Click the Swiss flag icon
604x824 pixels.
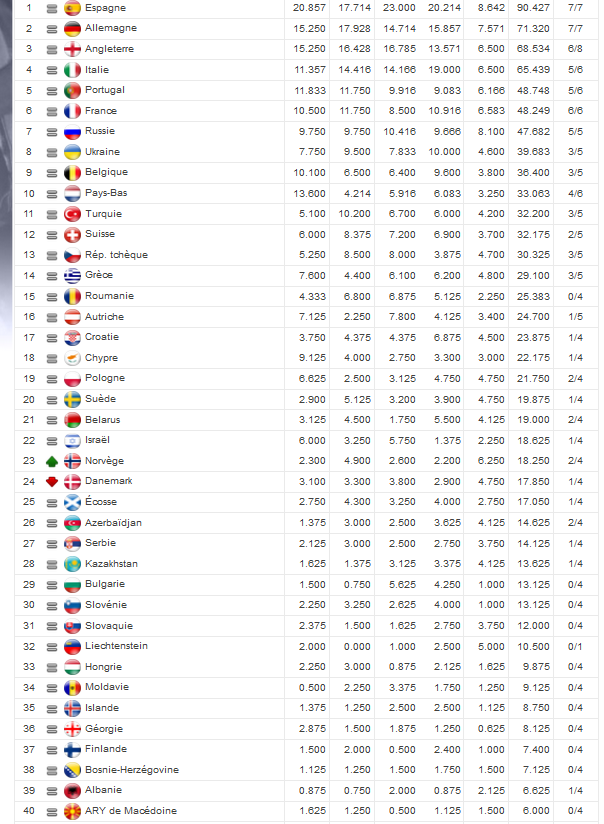72,234
